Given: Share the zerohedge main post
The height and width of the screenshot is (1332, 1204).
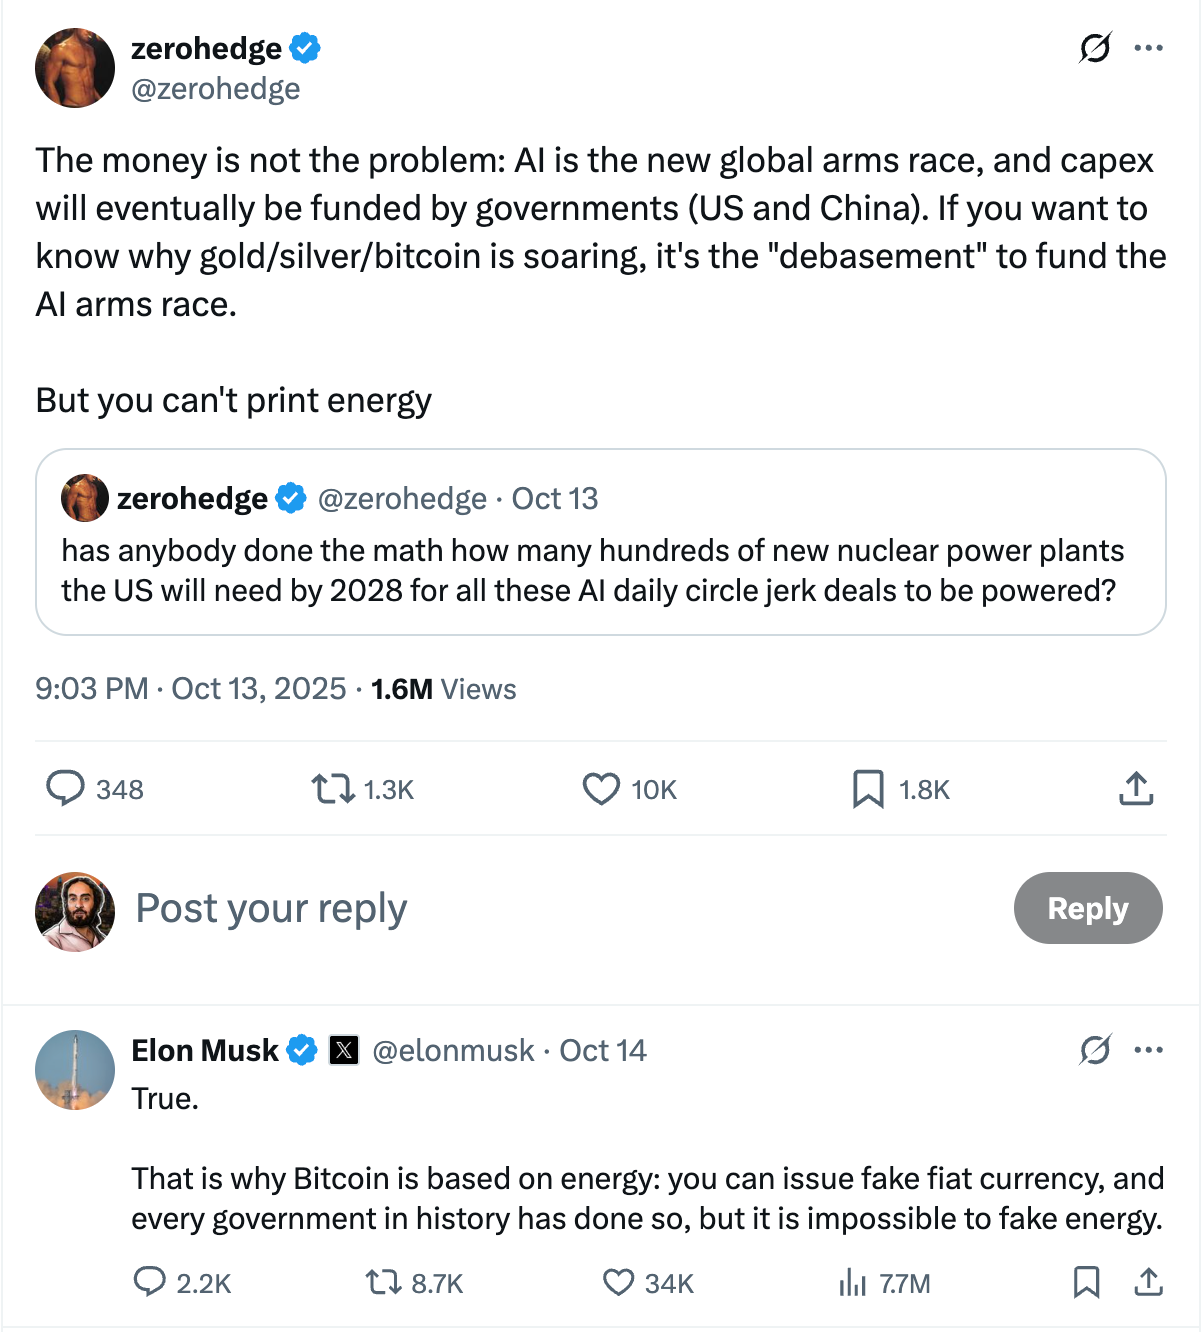Looking at the screenshot, I should tap(1136, 789).
